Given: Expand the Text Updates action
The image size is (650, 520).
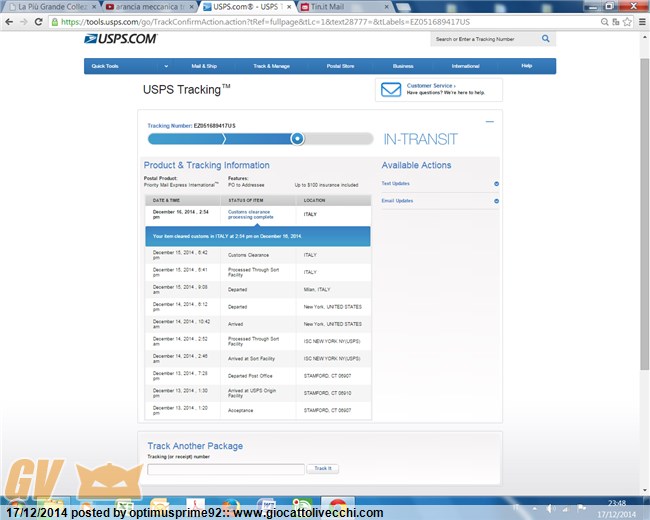Looking at the screenshot, I should click(496, 184).
